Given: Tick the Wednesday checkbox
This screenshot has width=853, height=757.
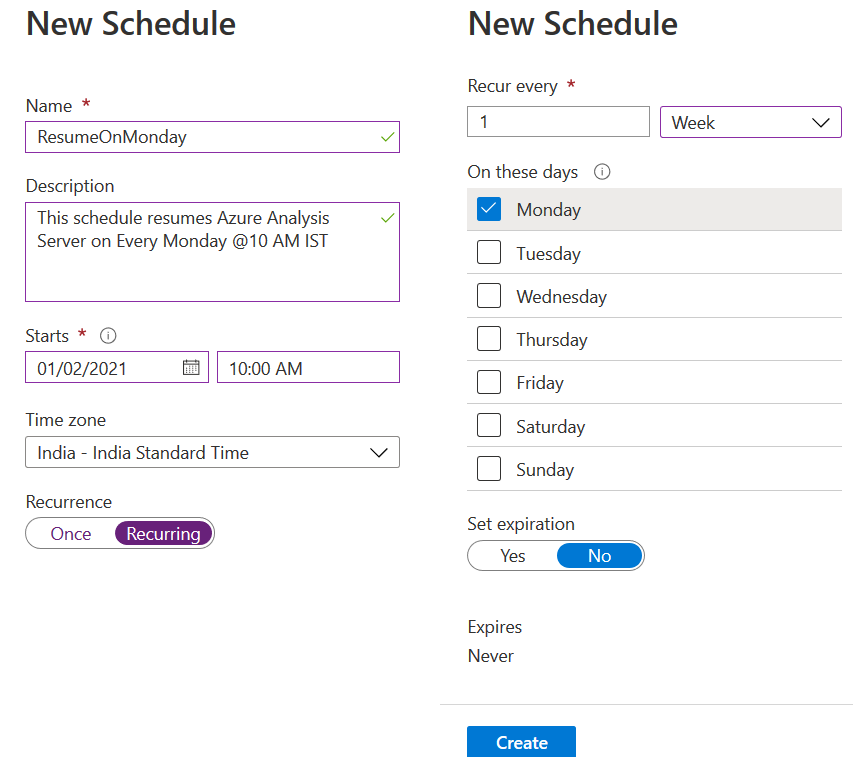Looking at the screenshot, I should (x=489, y=296).
